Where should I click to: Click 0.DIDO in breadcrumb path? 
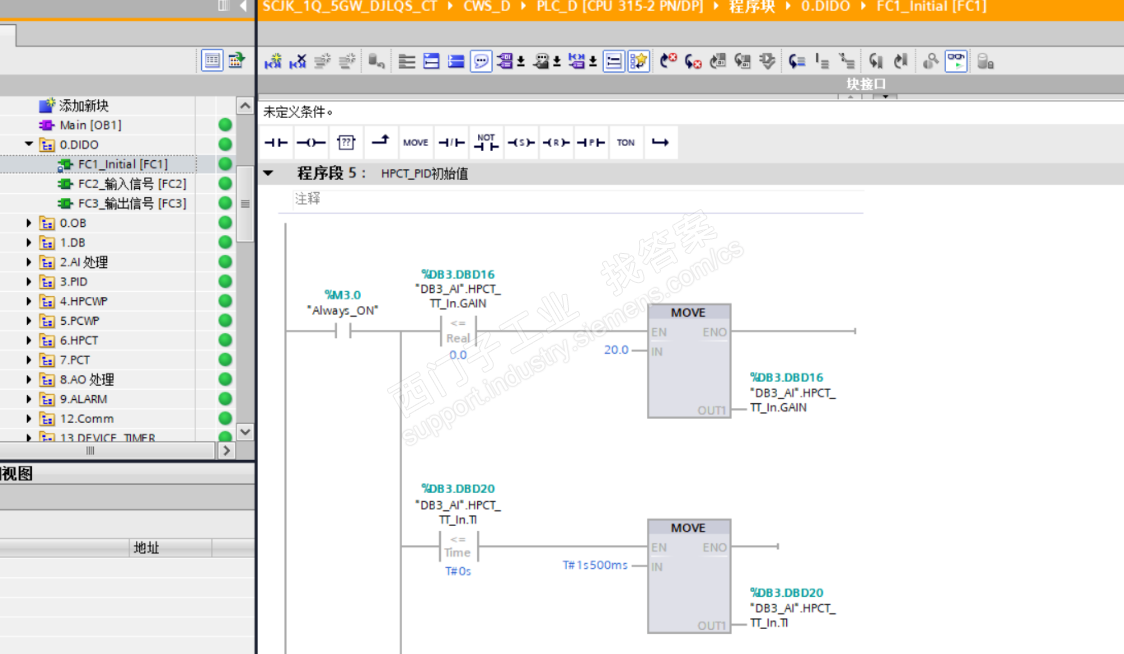825,6
